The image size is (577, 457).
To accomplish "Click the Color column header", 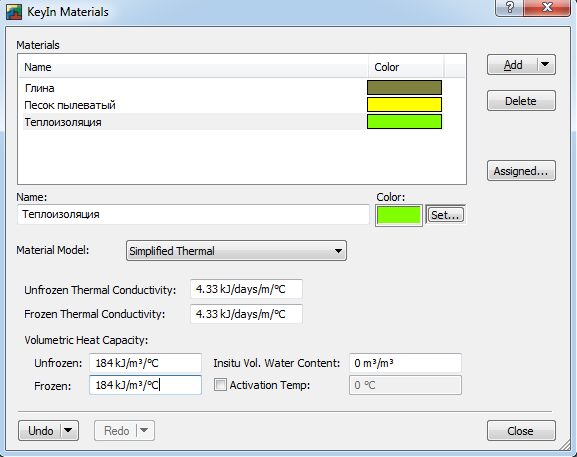I will 406,67.
